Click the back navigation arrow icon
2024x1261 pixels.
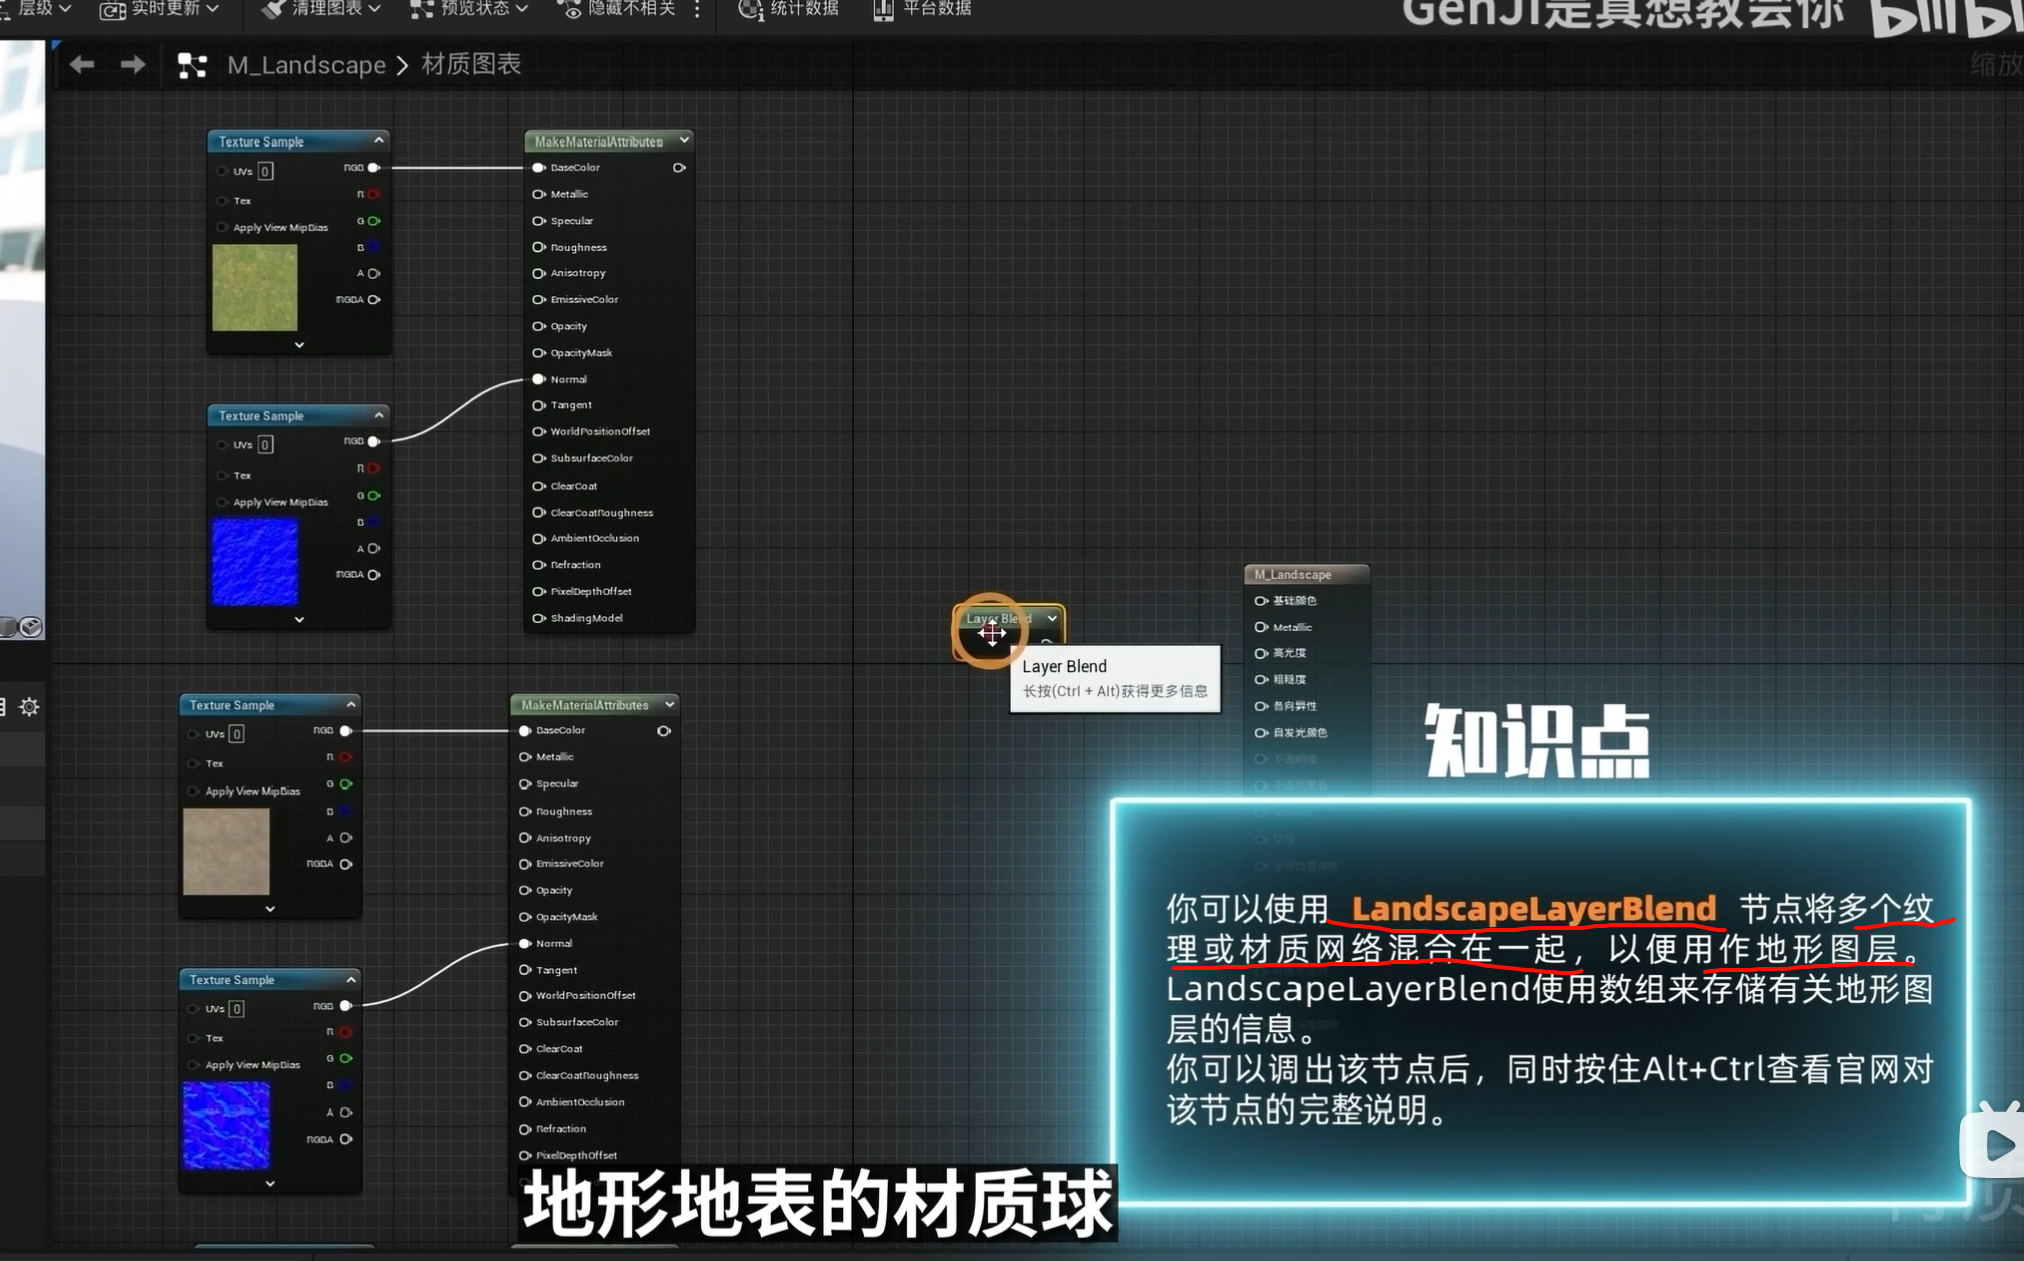pyautogui.click(x=82, y=65)
